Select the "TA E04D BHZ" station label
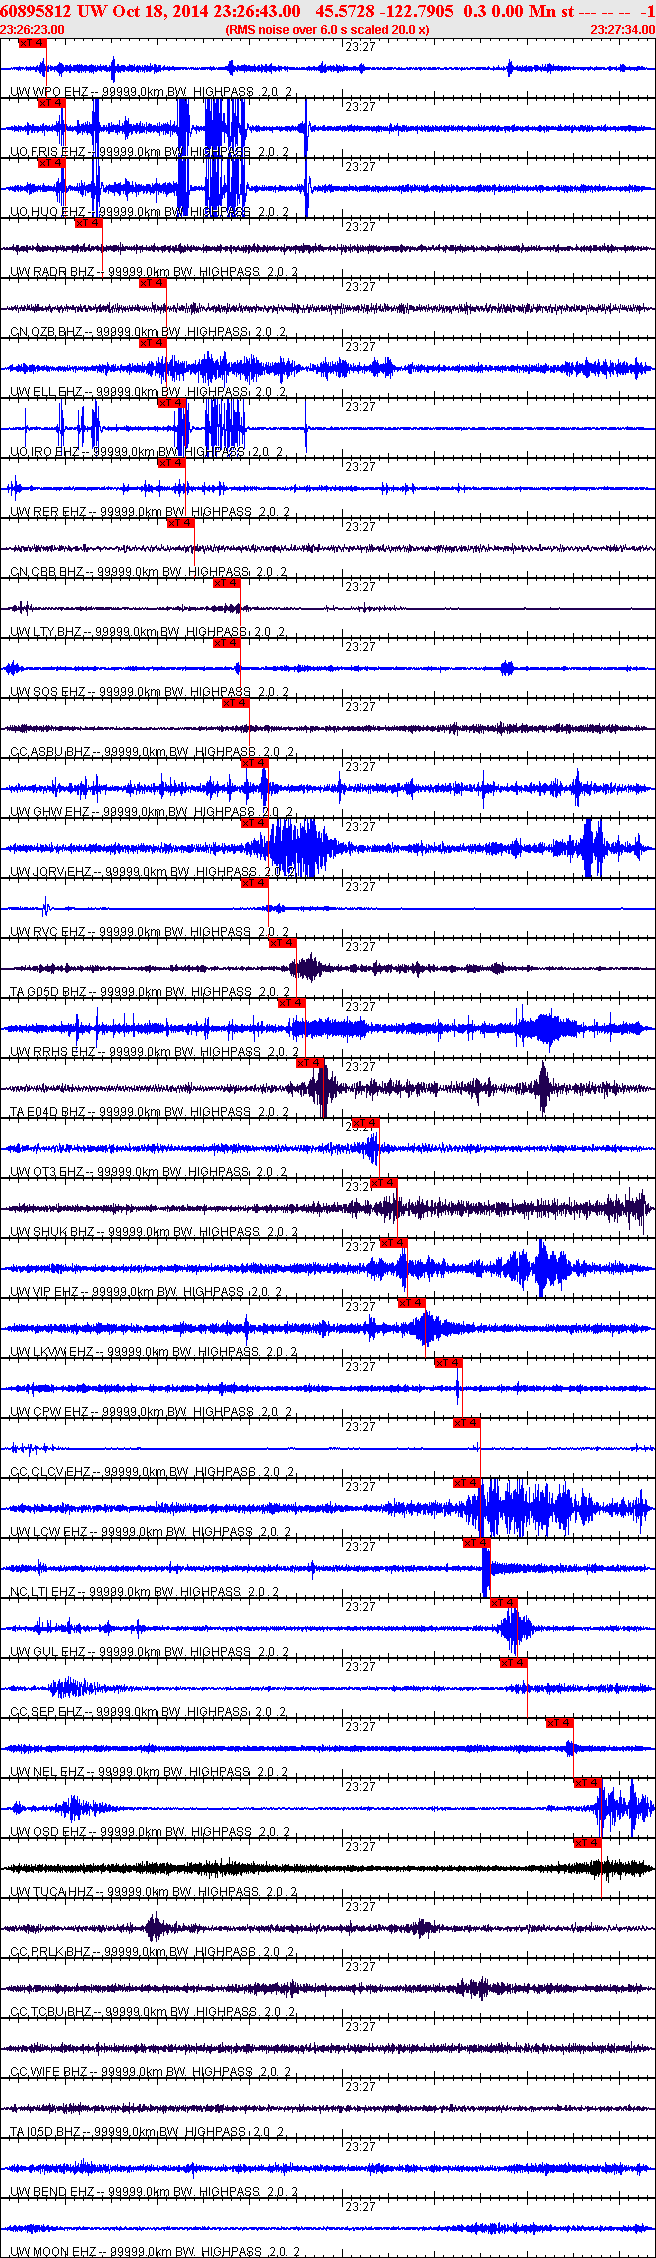 pos(50,1112)
